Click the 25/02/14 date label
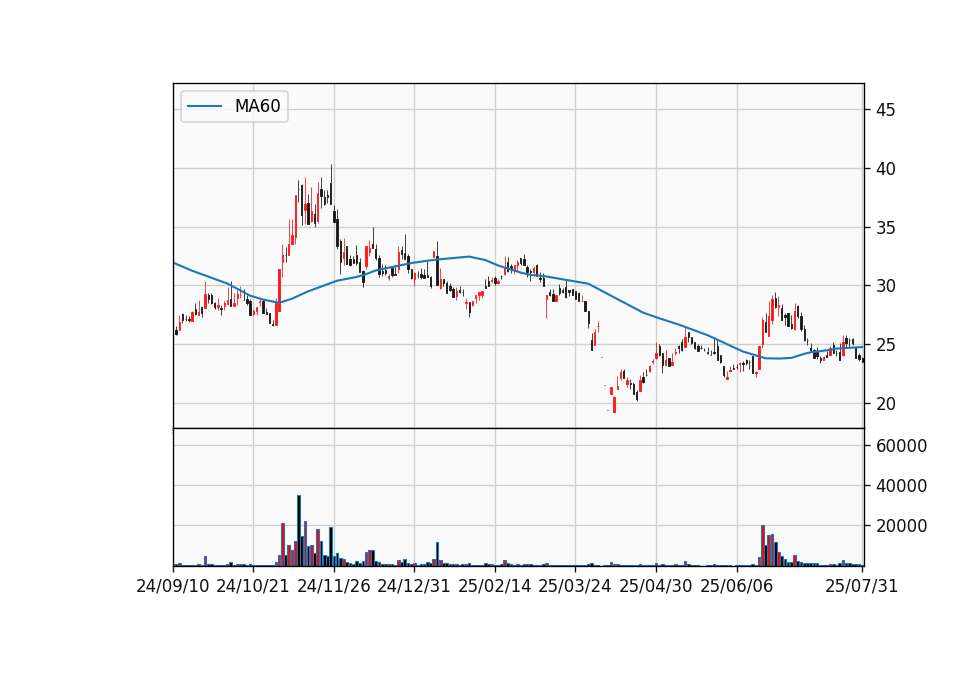Viewport: 960px width, 690px height. 495,586
